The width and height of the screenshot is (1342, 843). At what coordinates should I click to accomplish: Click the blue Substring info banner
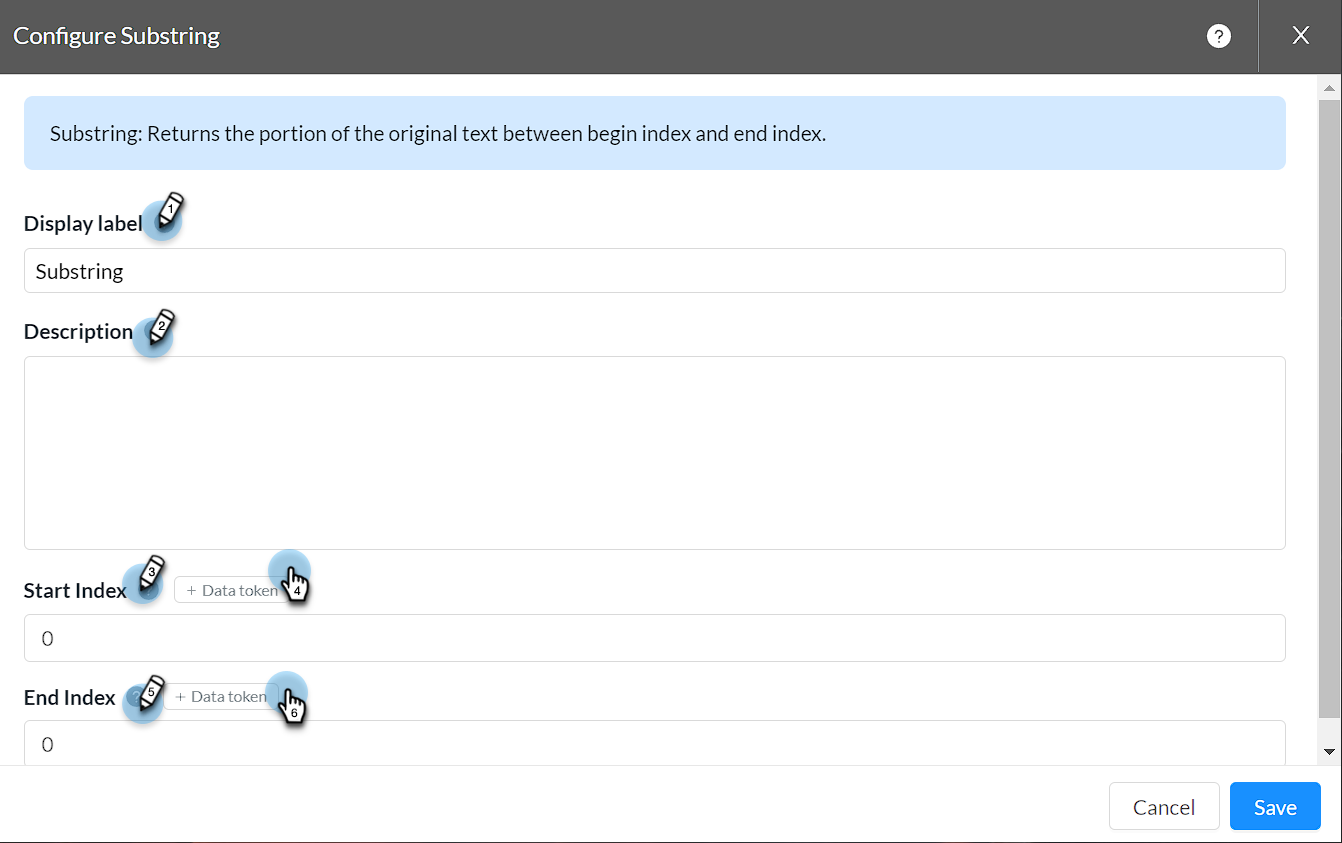coord(654,133)
